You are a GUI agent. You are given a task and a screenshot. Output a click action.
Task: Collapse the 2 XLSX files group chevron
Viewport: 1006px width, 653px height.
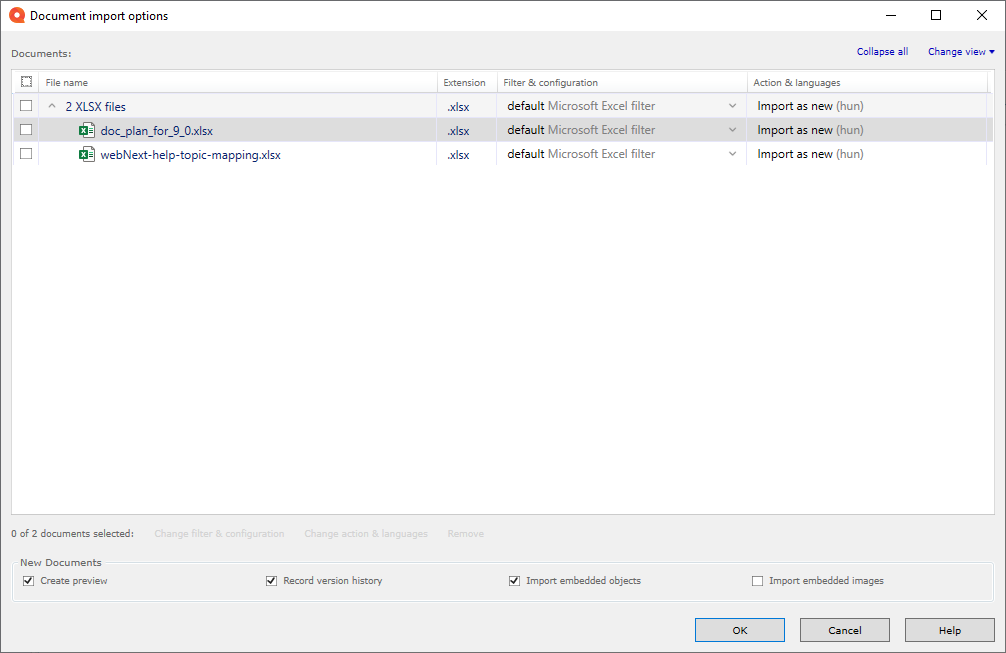[x=52, y=106]
